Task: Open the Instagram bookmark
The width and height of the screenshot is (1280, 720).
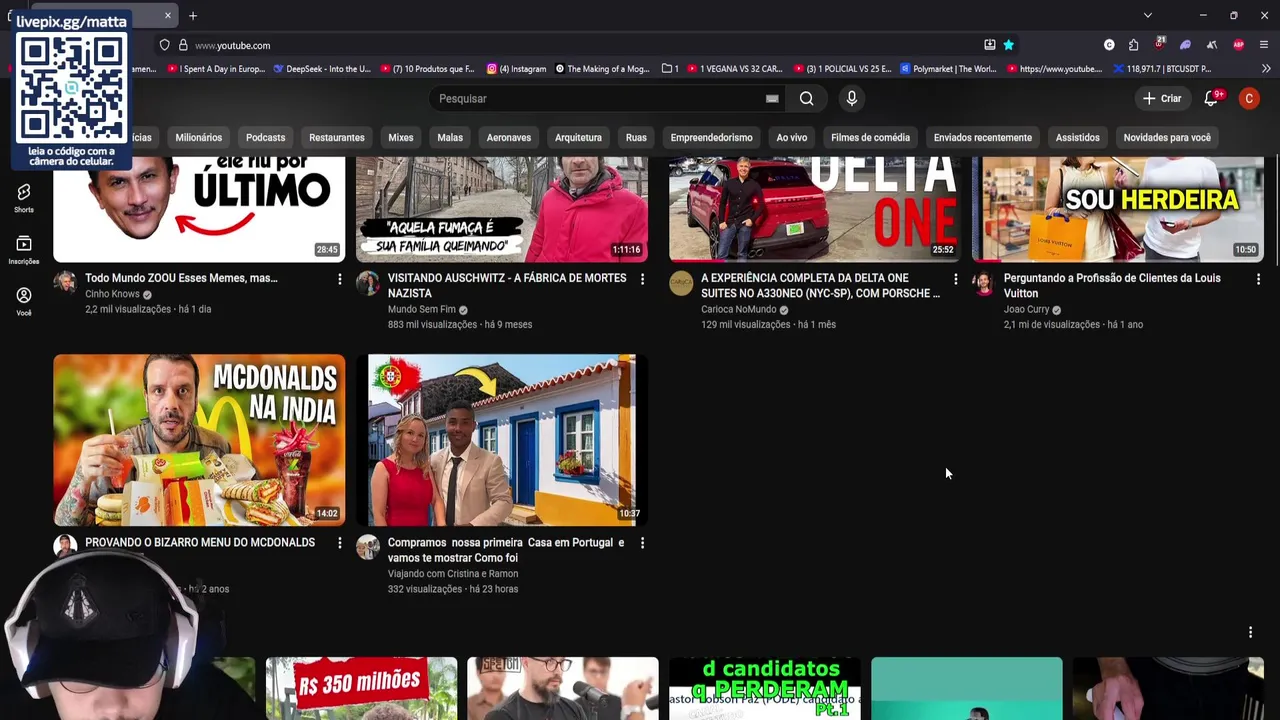Action: (517, 69)
